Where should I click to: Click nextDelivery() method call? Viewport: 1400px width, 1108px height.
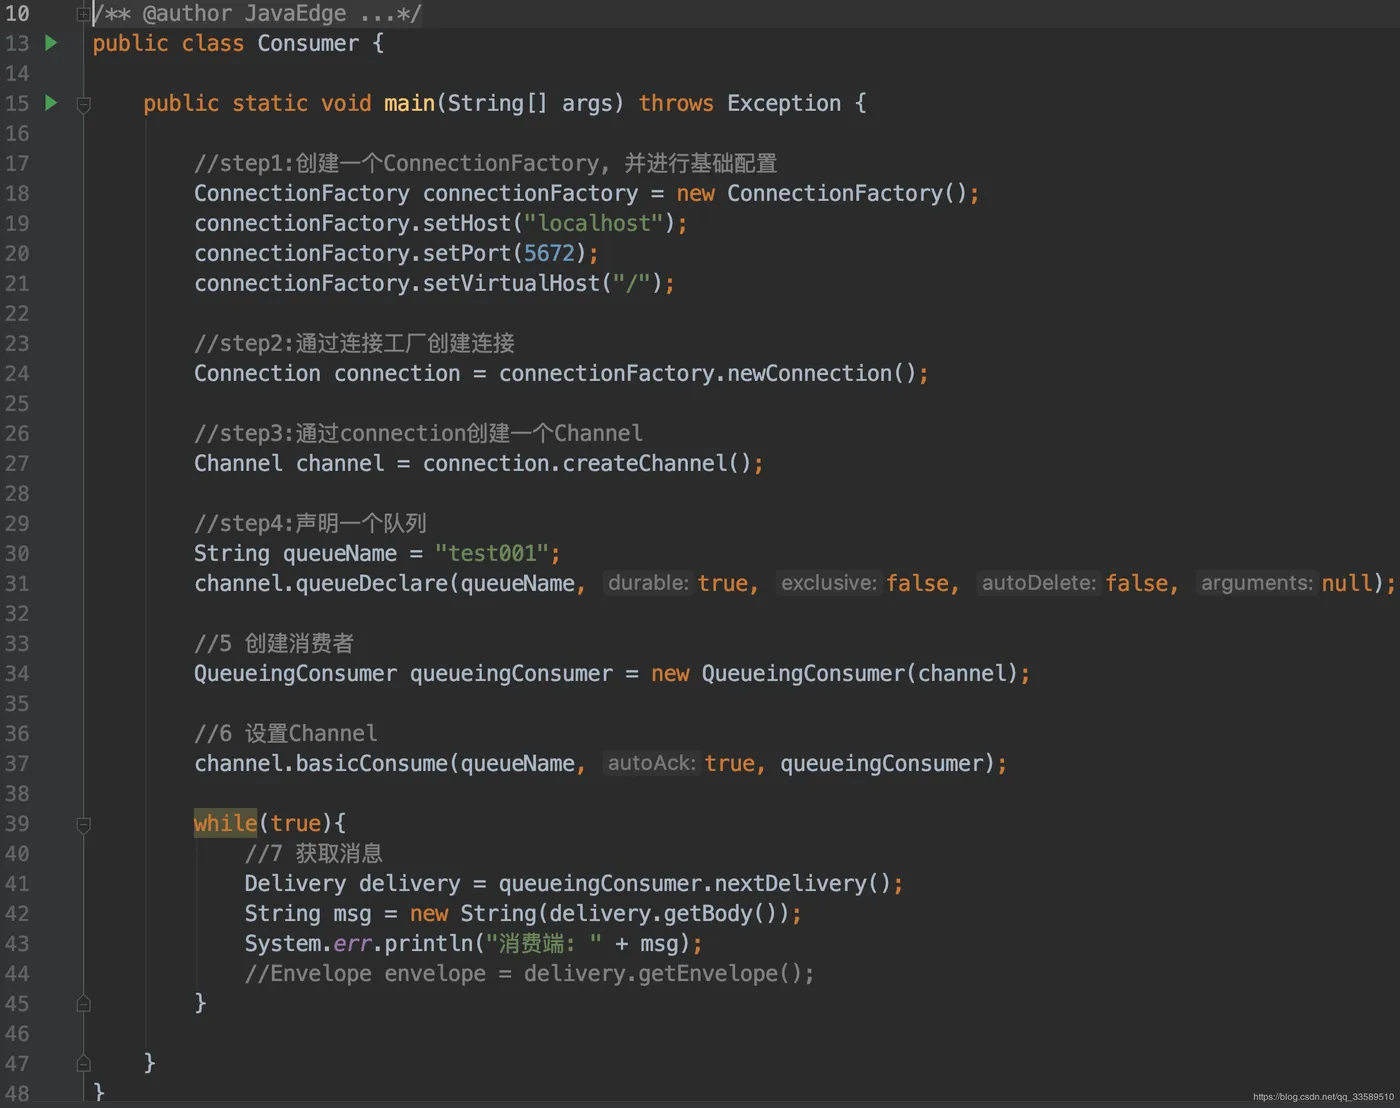pyautogui.click(x=802, y=883)
